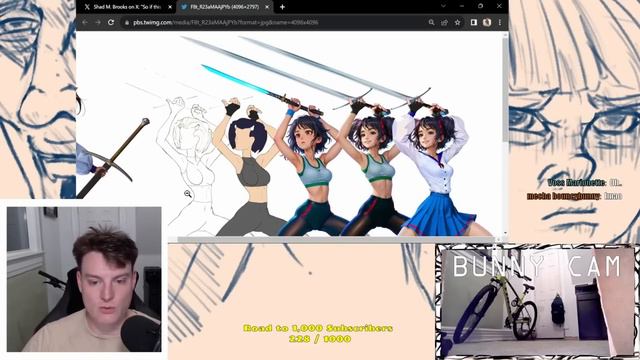
Task: Go back to the previous page
Action: pos(85,22)
